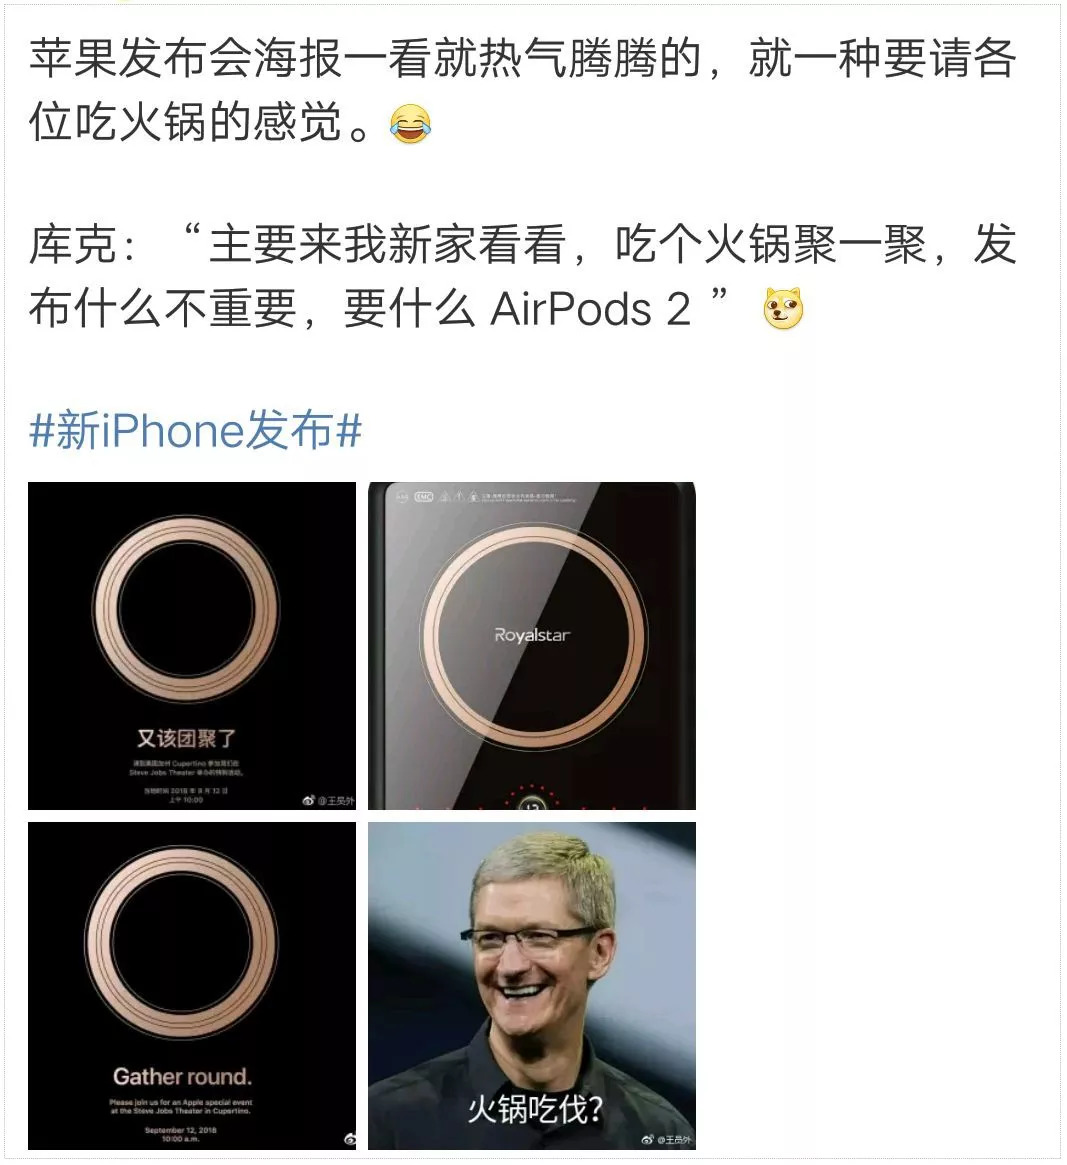Click the 又该团聚了 headline text

click(x=186, y=739)
